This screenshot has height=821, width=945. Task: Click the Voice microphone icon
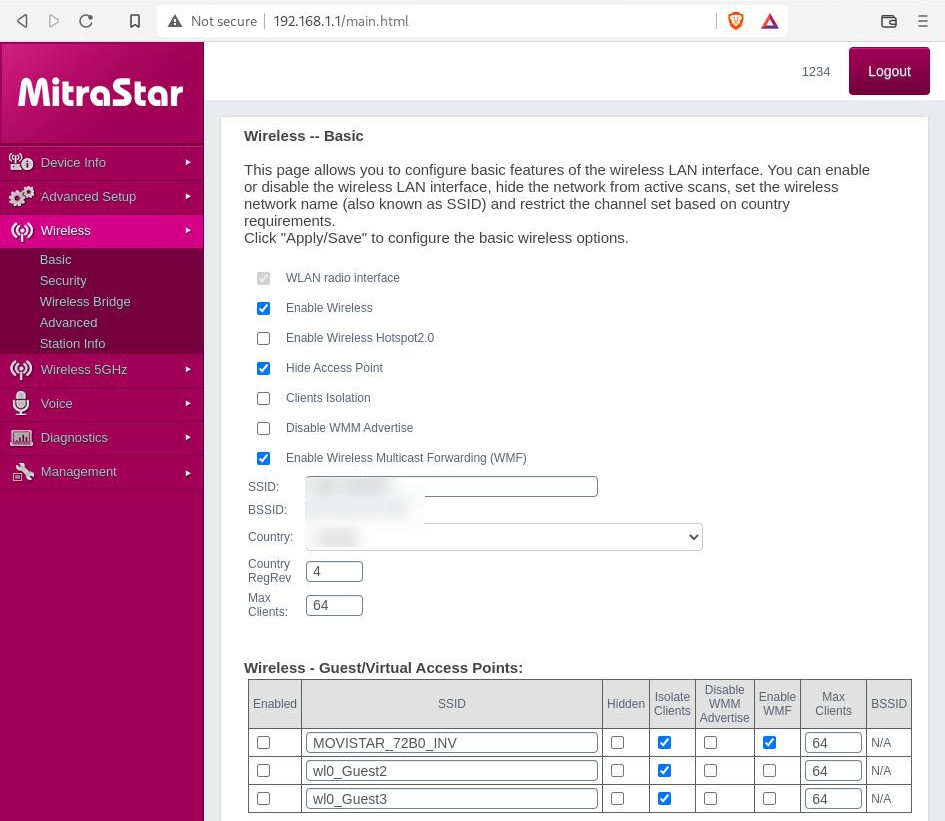pos(21,404)
